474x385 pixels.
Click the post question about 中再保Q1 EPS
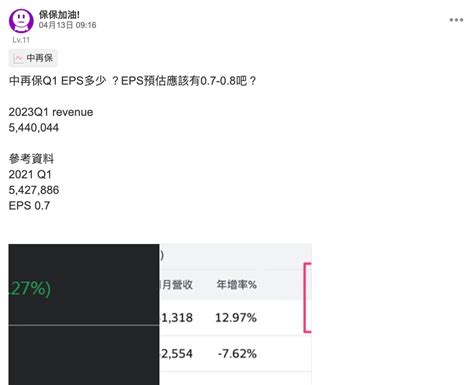pyautogui.click(x=132, y=81)
